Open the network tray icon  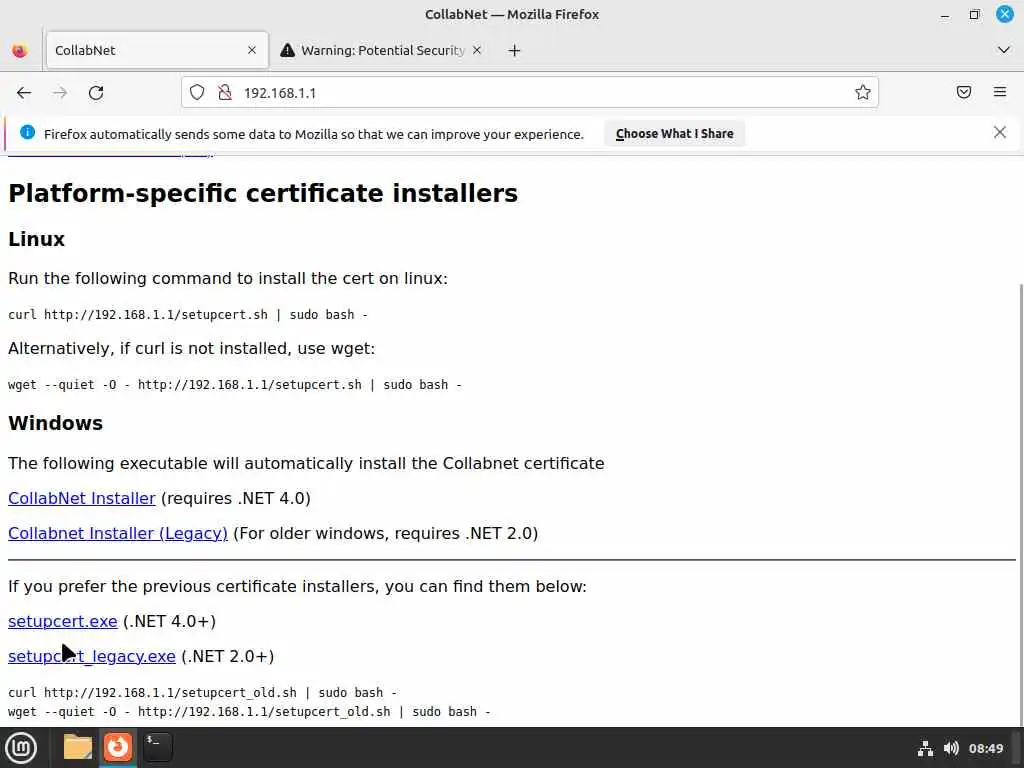pos(925,748)
